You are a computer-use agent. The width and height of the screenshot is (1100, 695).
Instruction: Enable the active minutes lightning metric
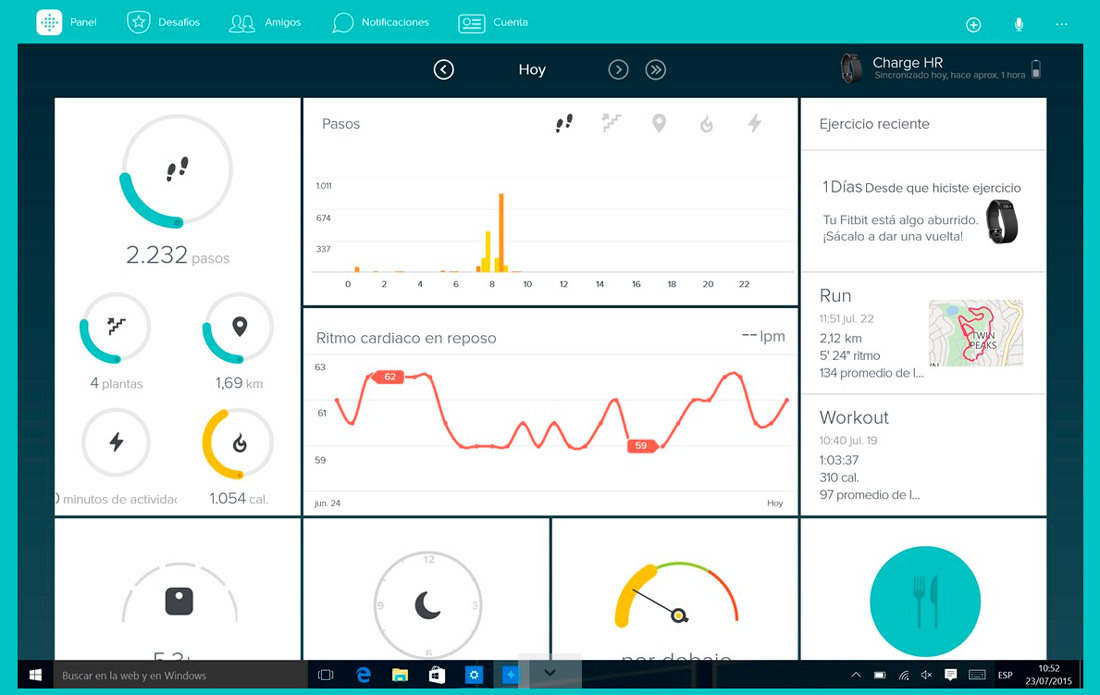[x=755, y=123]
